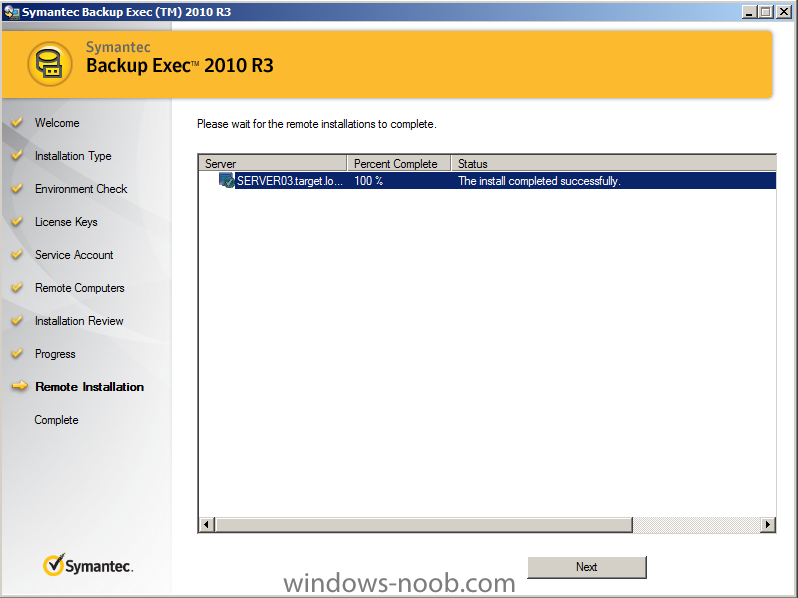The height and width of the screenshot is (598, 798).
Task: Click the checkmark next to Environment Check
Action: pos(17,188)
